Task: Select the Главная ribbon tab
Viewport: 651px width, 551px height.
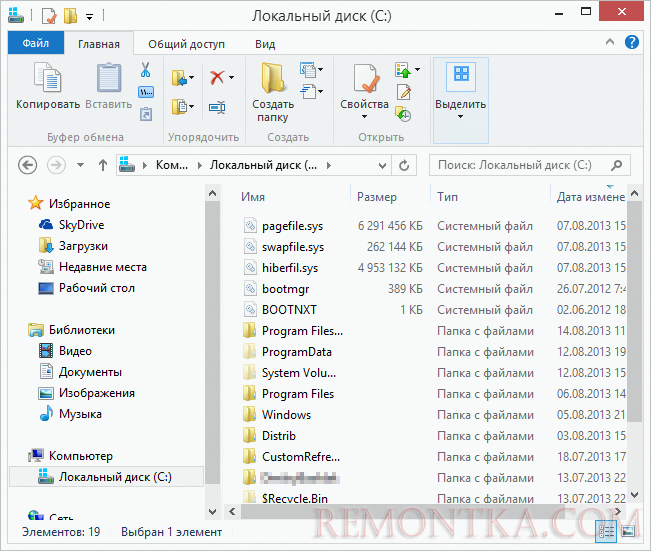Action: click(x=99, y=44)
